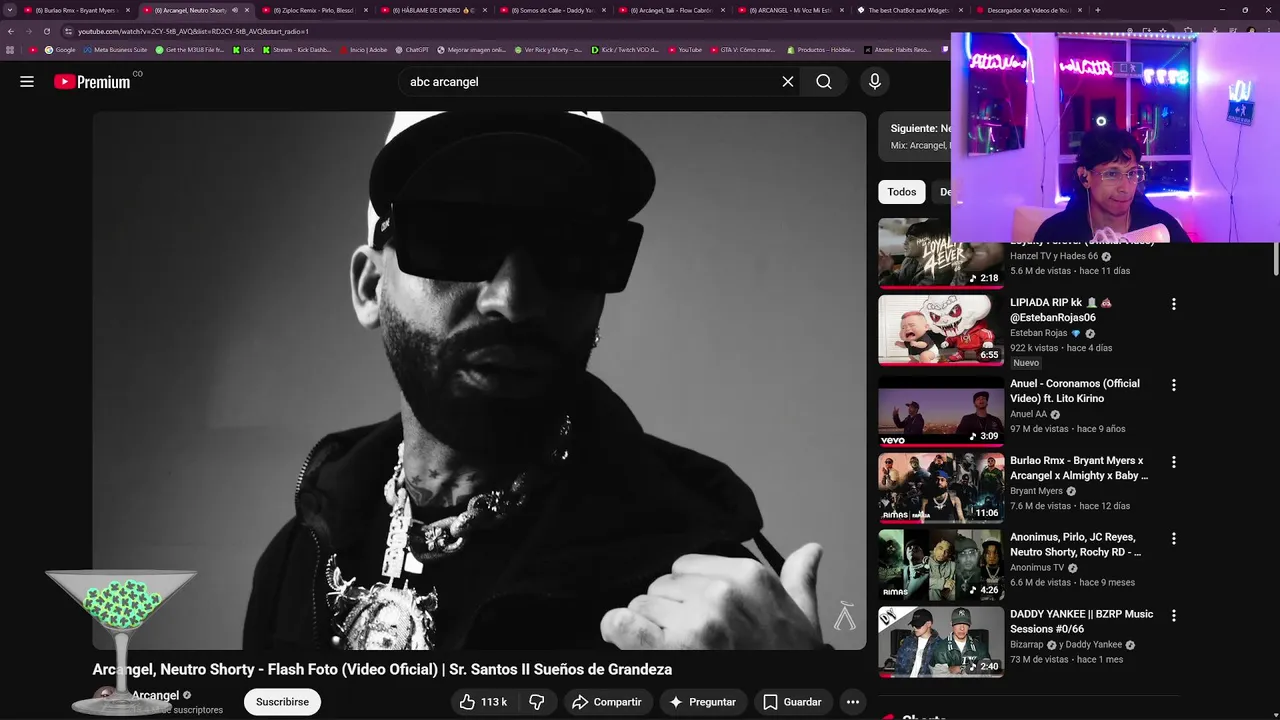Open options menu for Burlao Rmx suggestion
This screenshot has height=720, width=1280.
pyautogui.click(x=1174, y=462)
